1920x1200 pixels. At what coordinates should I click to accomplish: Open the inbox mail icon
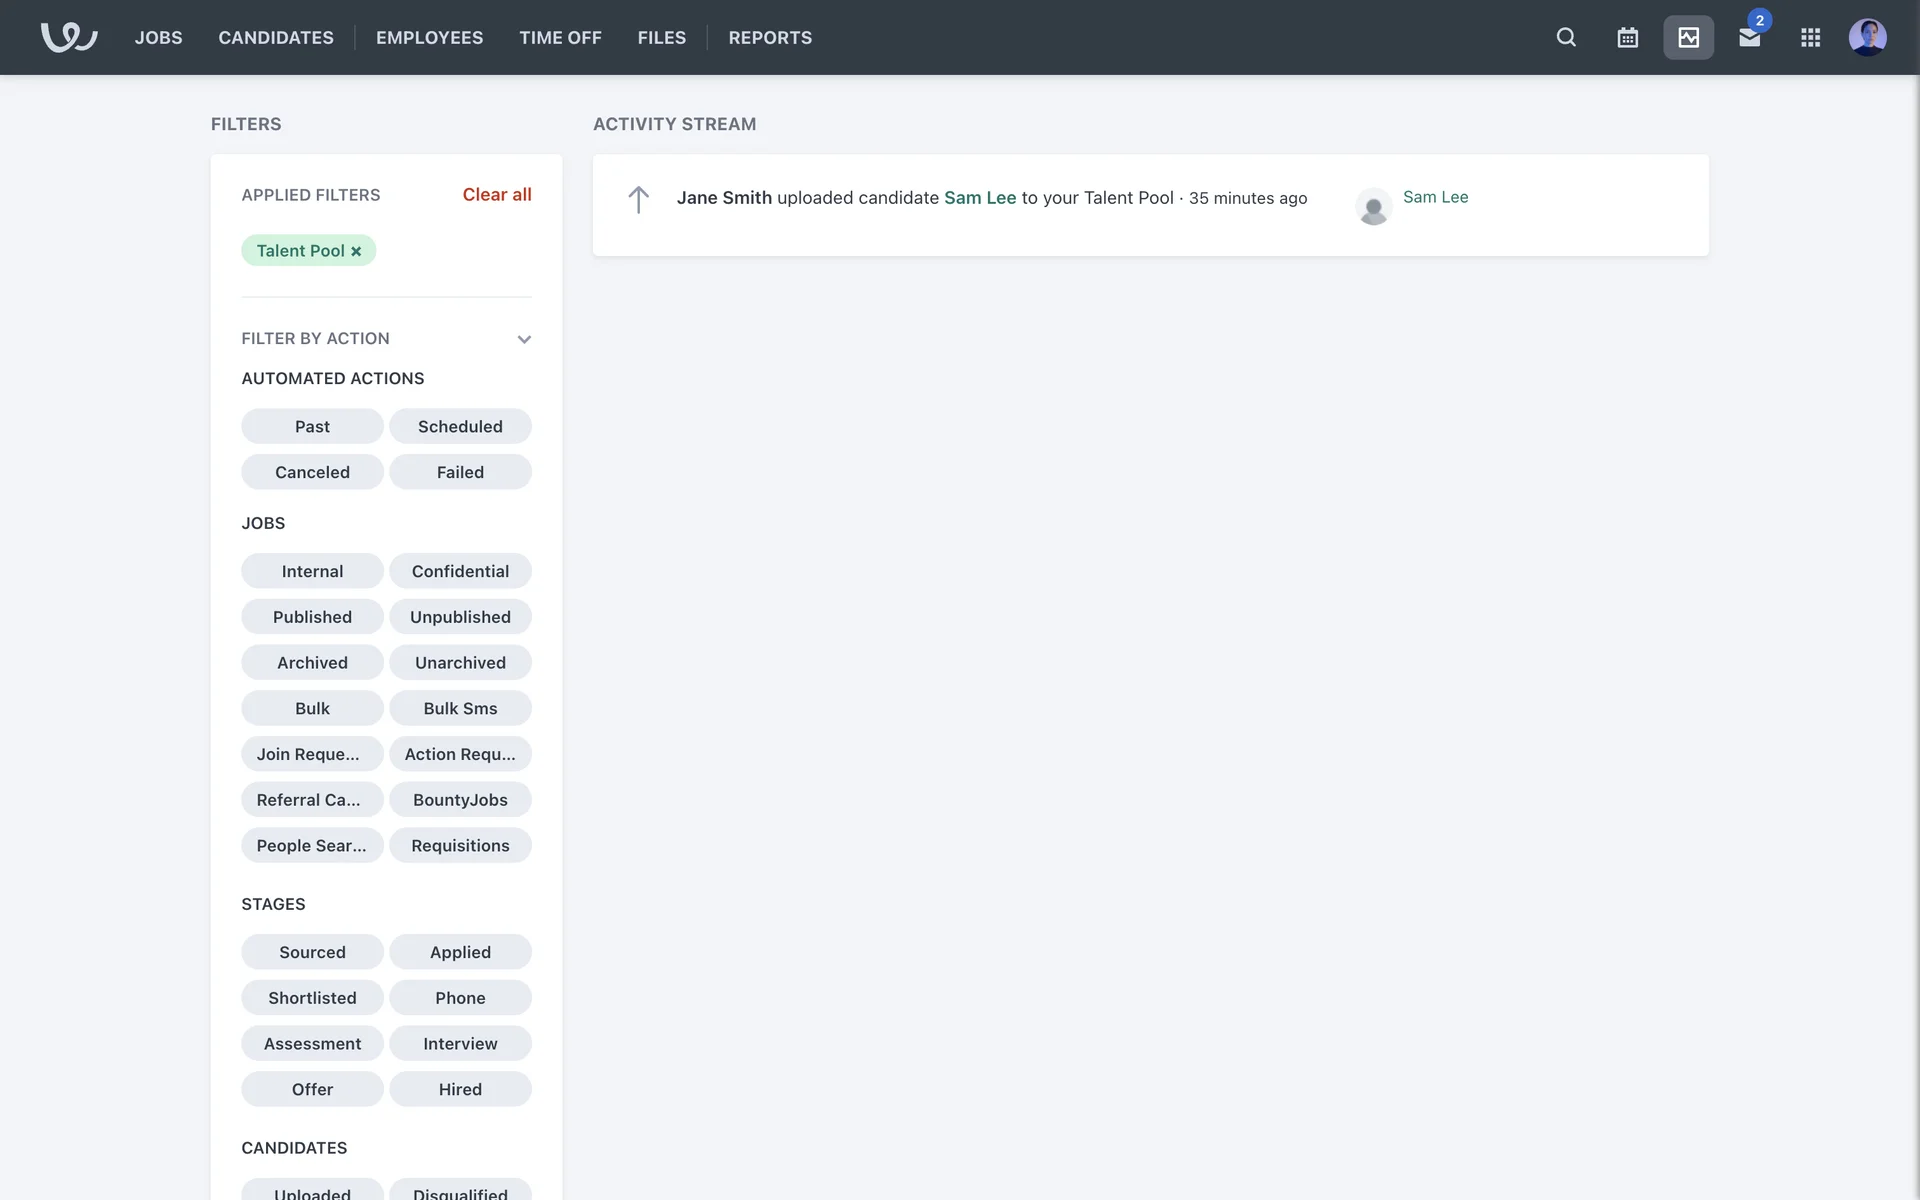click(1749, 38)
